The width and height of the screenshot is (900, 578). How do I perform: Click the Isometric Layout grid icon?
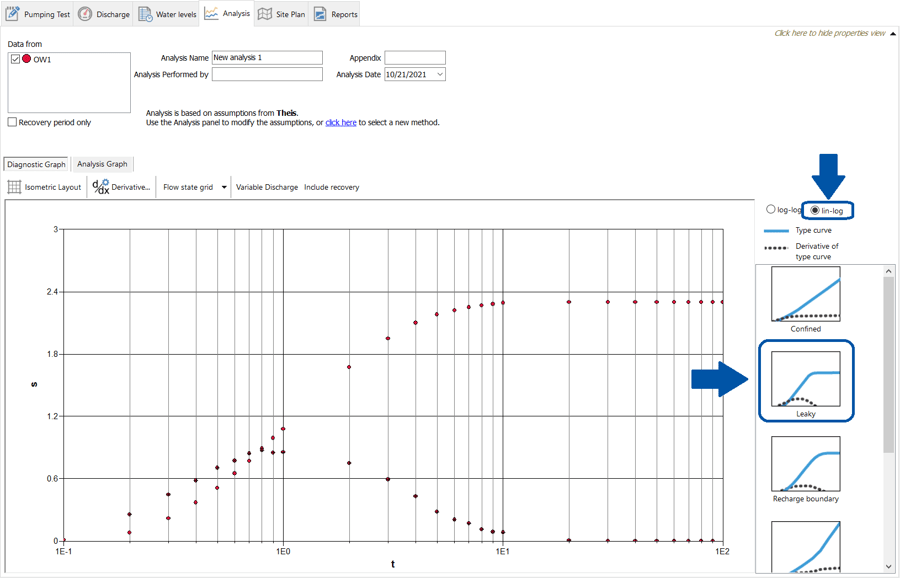(15, 187)
